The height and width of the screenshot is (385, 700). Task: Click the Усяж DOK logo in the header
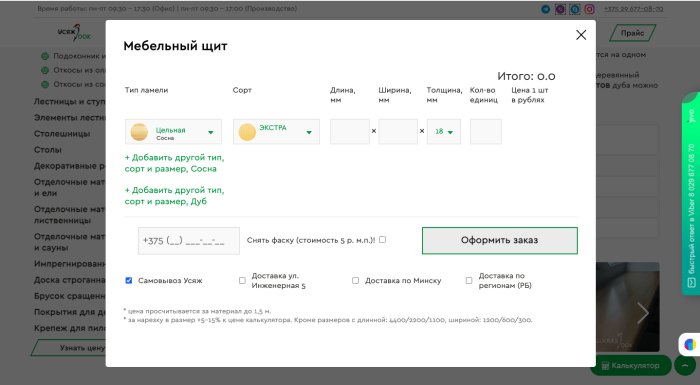tap(74, 33)
